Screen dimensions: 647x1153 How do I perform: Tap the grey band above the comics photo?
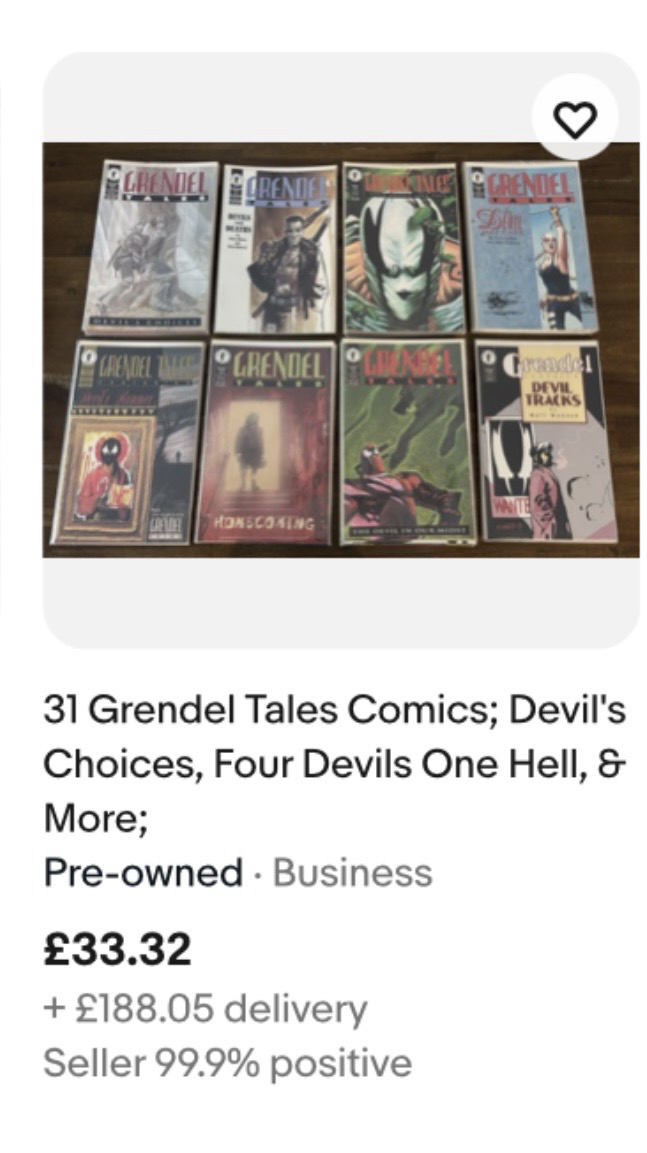coord(287,97)
